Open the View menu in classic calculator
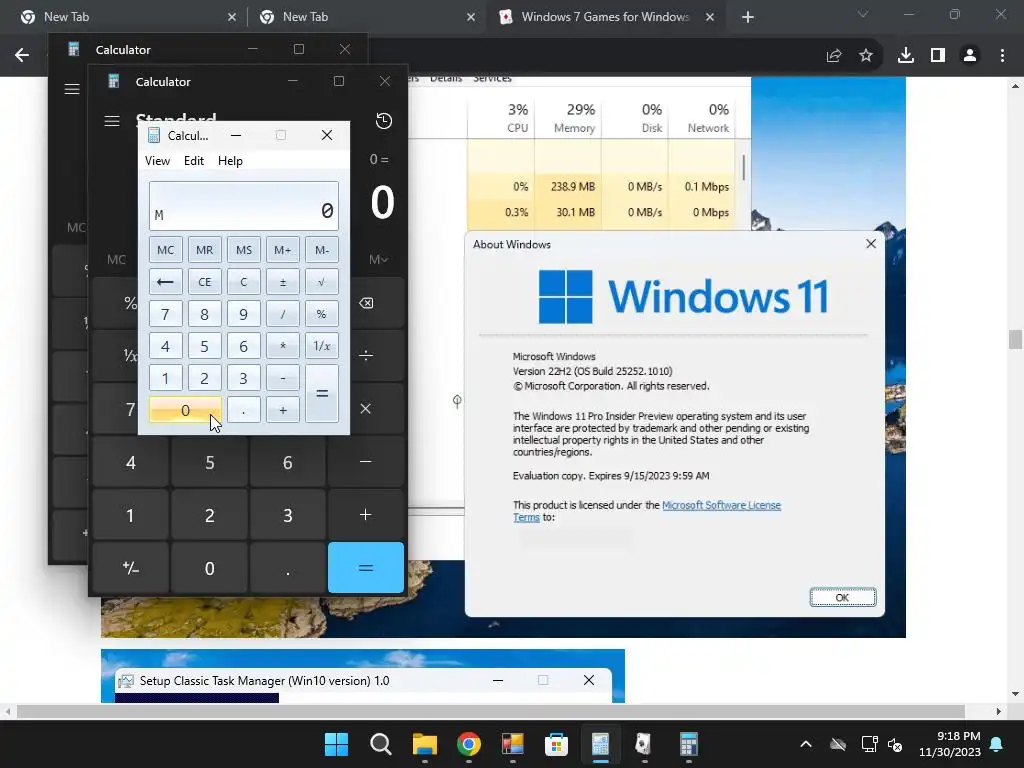The image size is (1024, 768). [x=157, y=161]
